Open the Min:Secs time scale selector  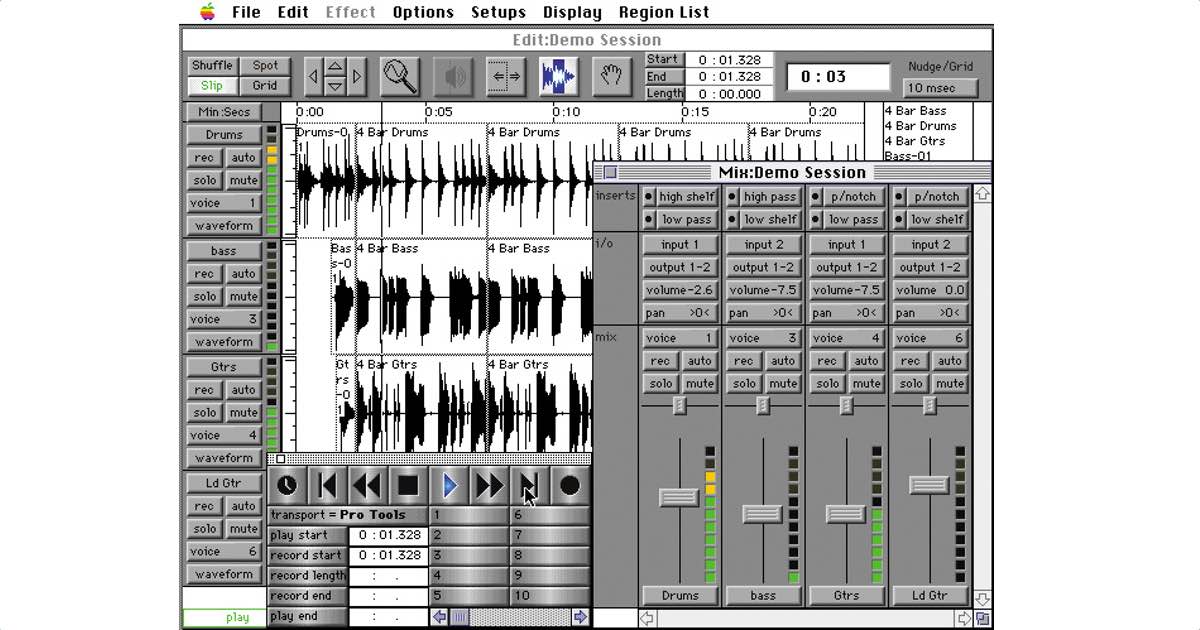[222, 111]
